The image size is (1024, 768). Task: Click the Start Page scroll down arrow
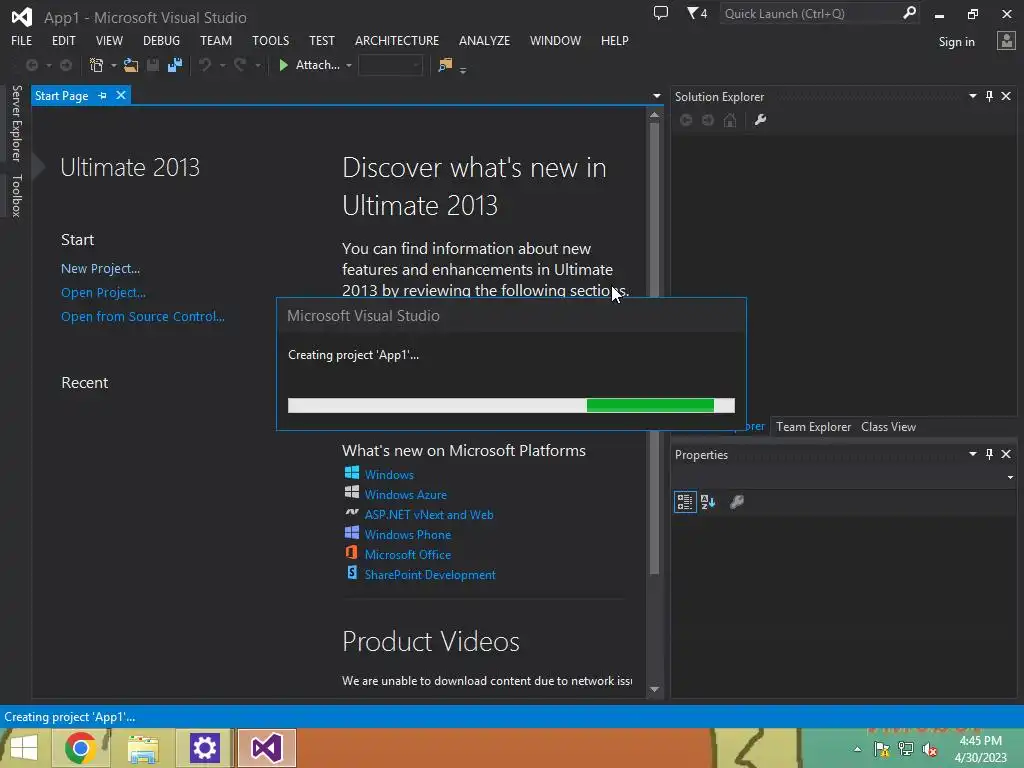point(654,690)
